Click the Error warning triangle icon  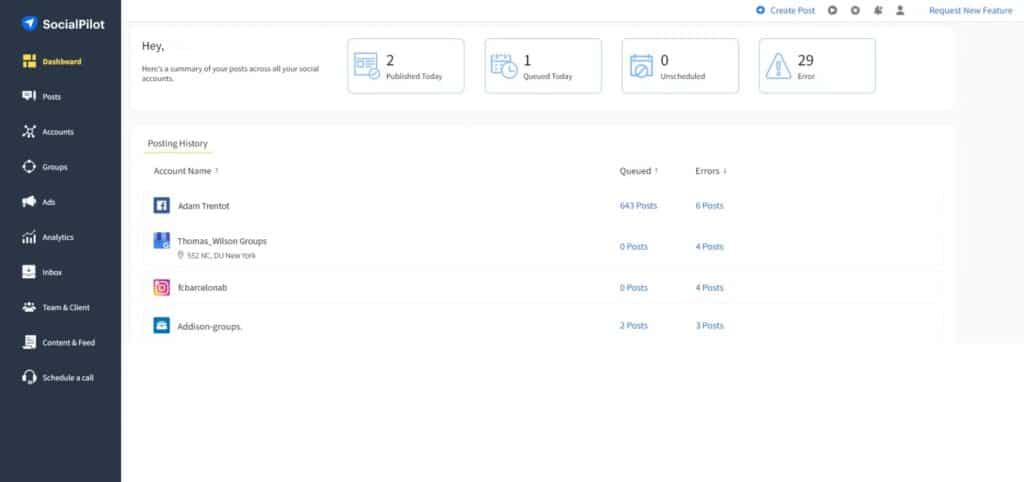pyautogui.click(x=778, y=66)
